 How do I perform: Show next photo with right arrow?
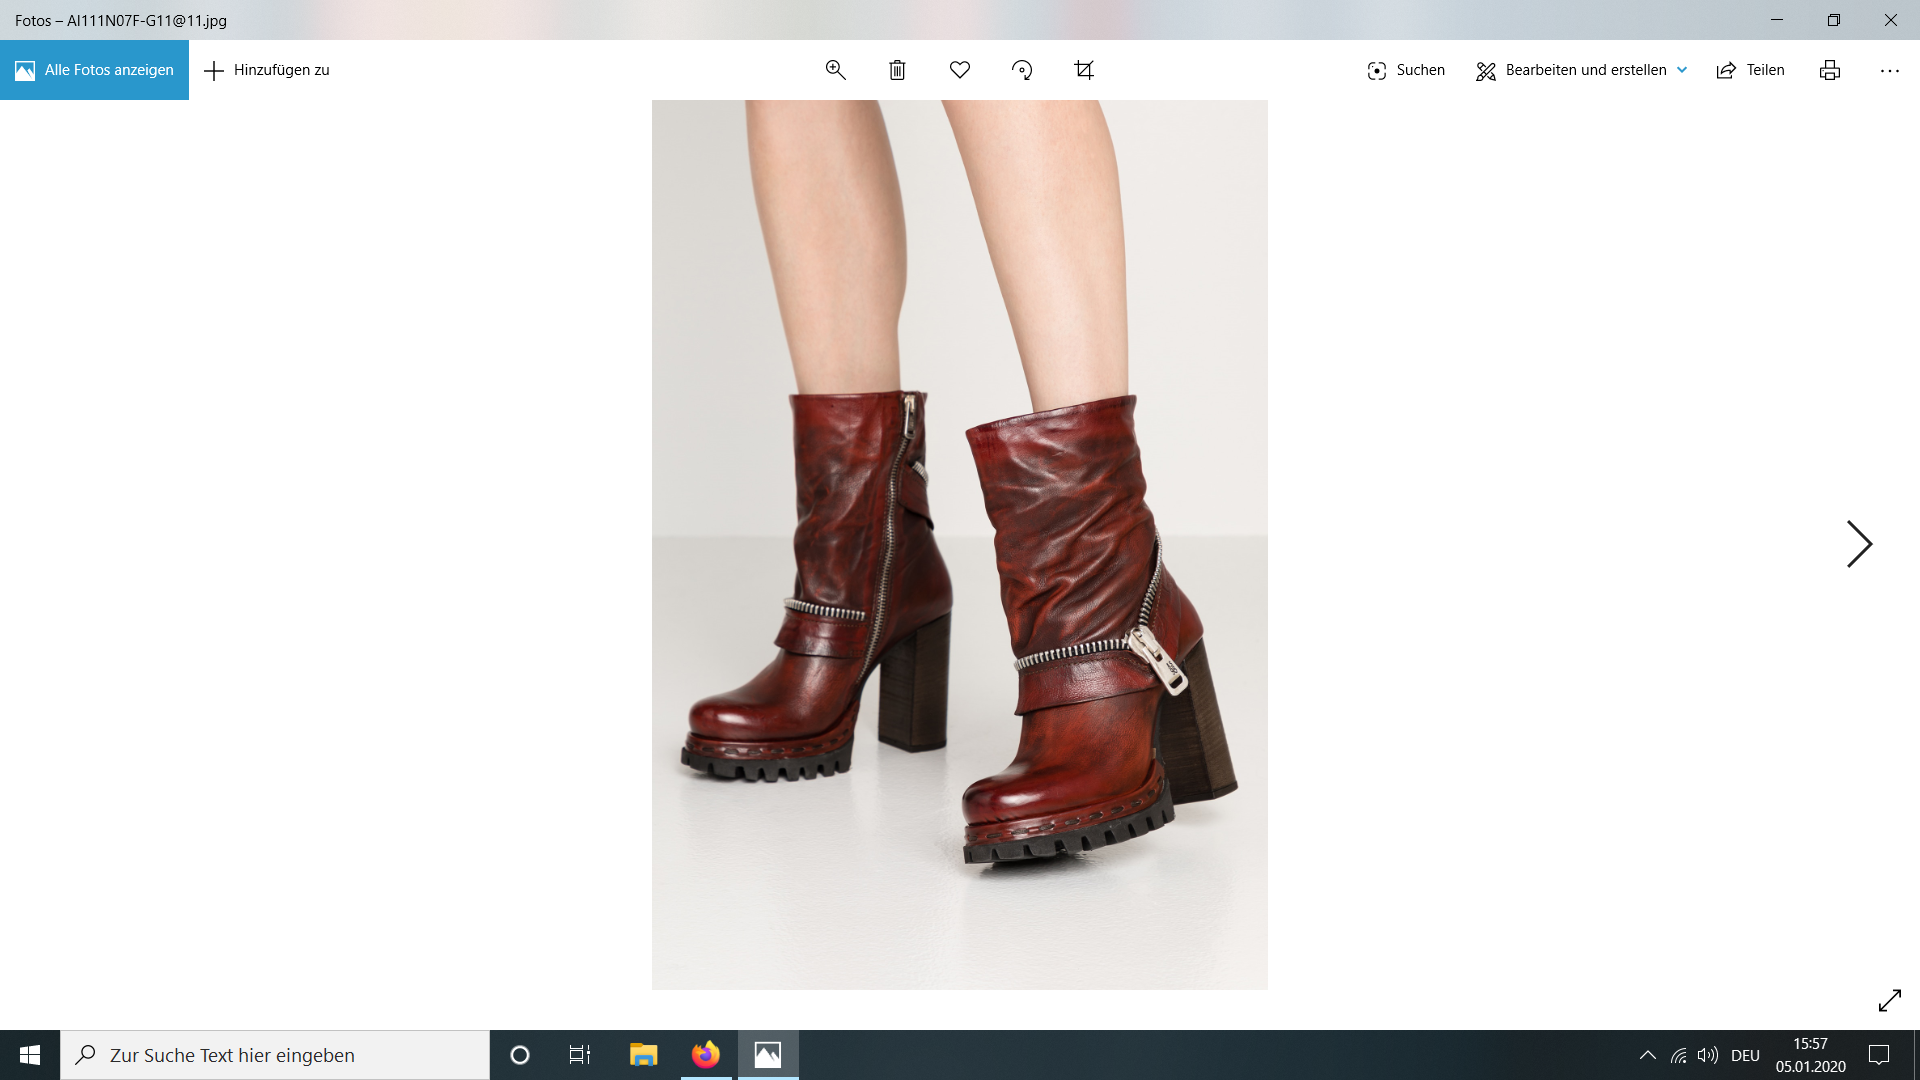point(1859,544)
